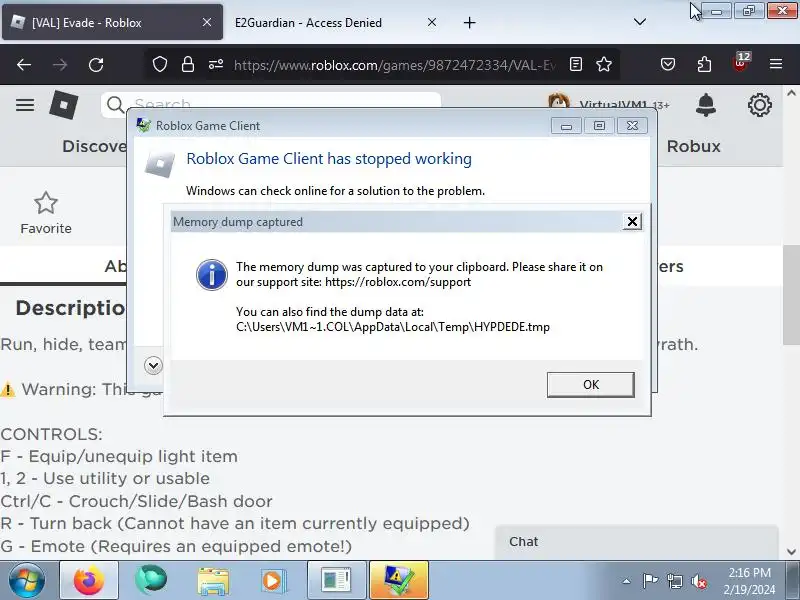This screenshot has width=800, height=600.
Task: Open Roblox settings gear icon
Action: pyautogui.click(x=760, y=105)
